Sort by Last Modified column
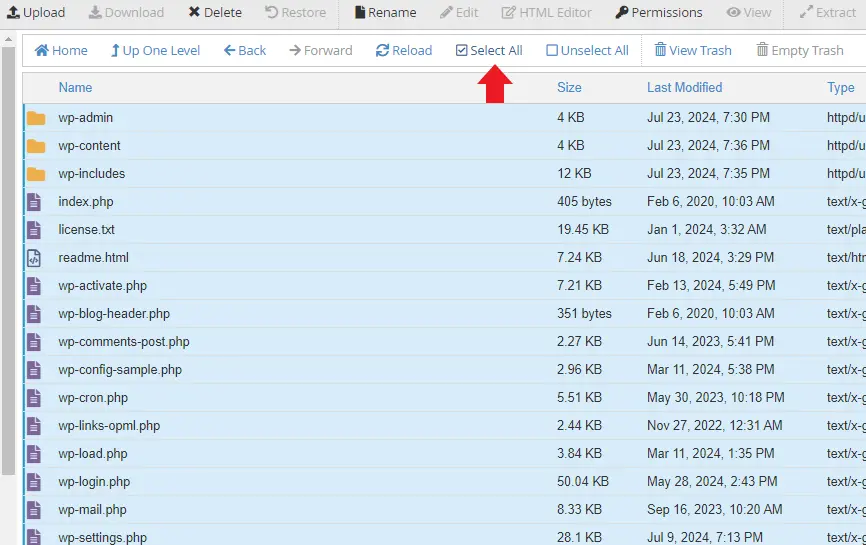Viewport: 866px width, 545px height. (684, 87)
